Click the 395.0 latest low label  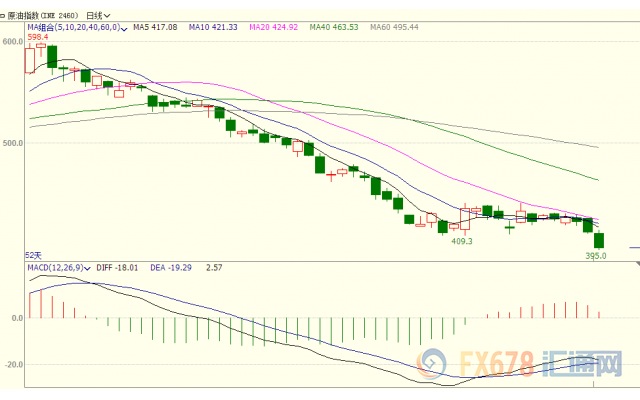(x=596, y=256)
